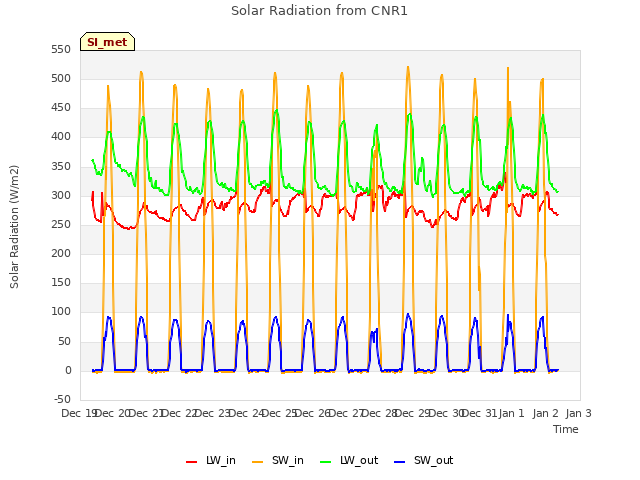Click the green LW_out legend swatch

pyautogui.click(x=326, y=461)
